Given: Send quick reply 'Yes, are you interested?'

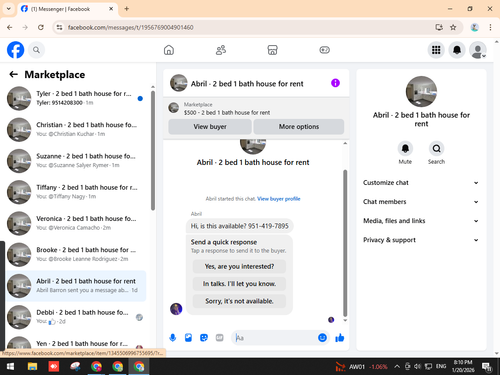Looking at the screenshot, I should (239, 266).
